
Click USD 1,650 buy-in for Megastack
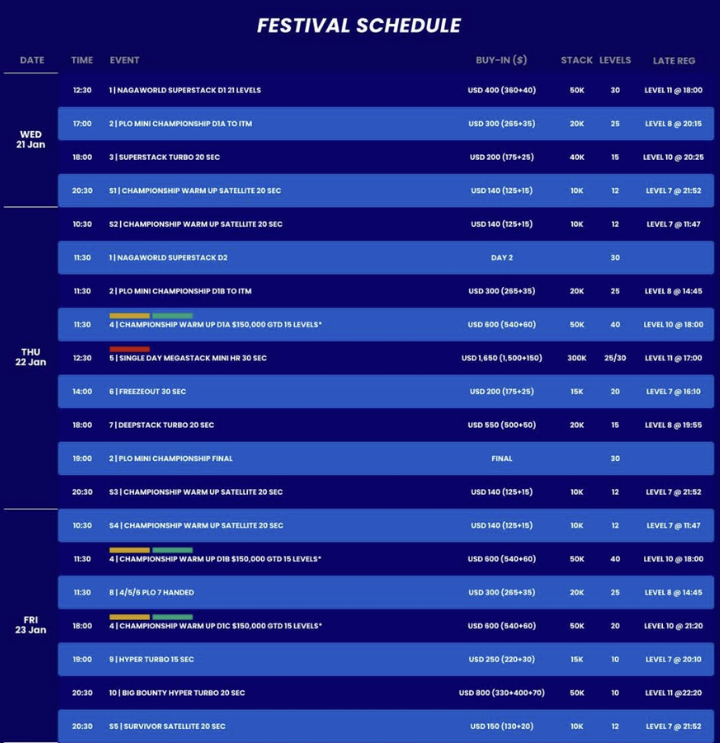501,358
